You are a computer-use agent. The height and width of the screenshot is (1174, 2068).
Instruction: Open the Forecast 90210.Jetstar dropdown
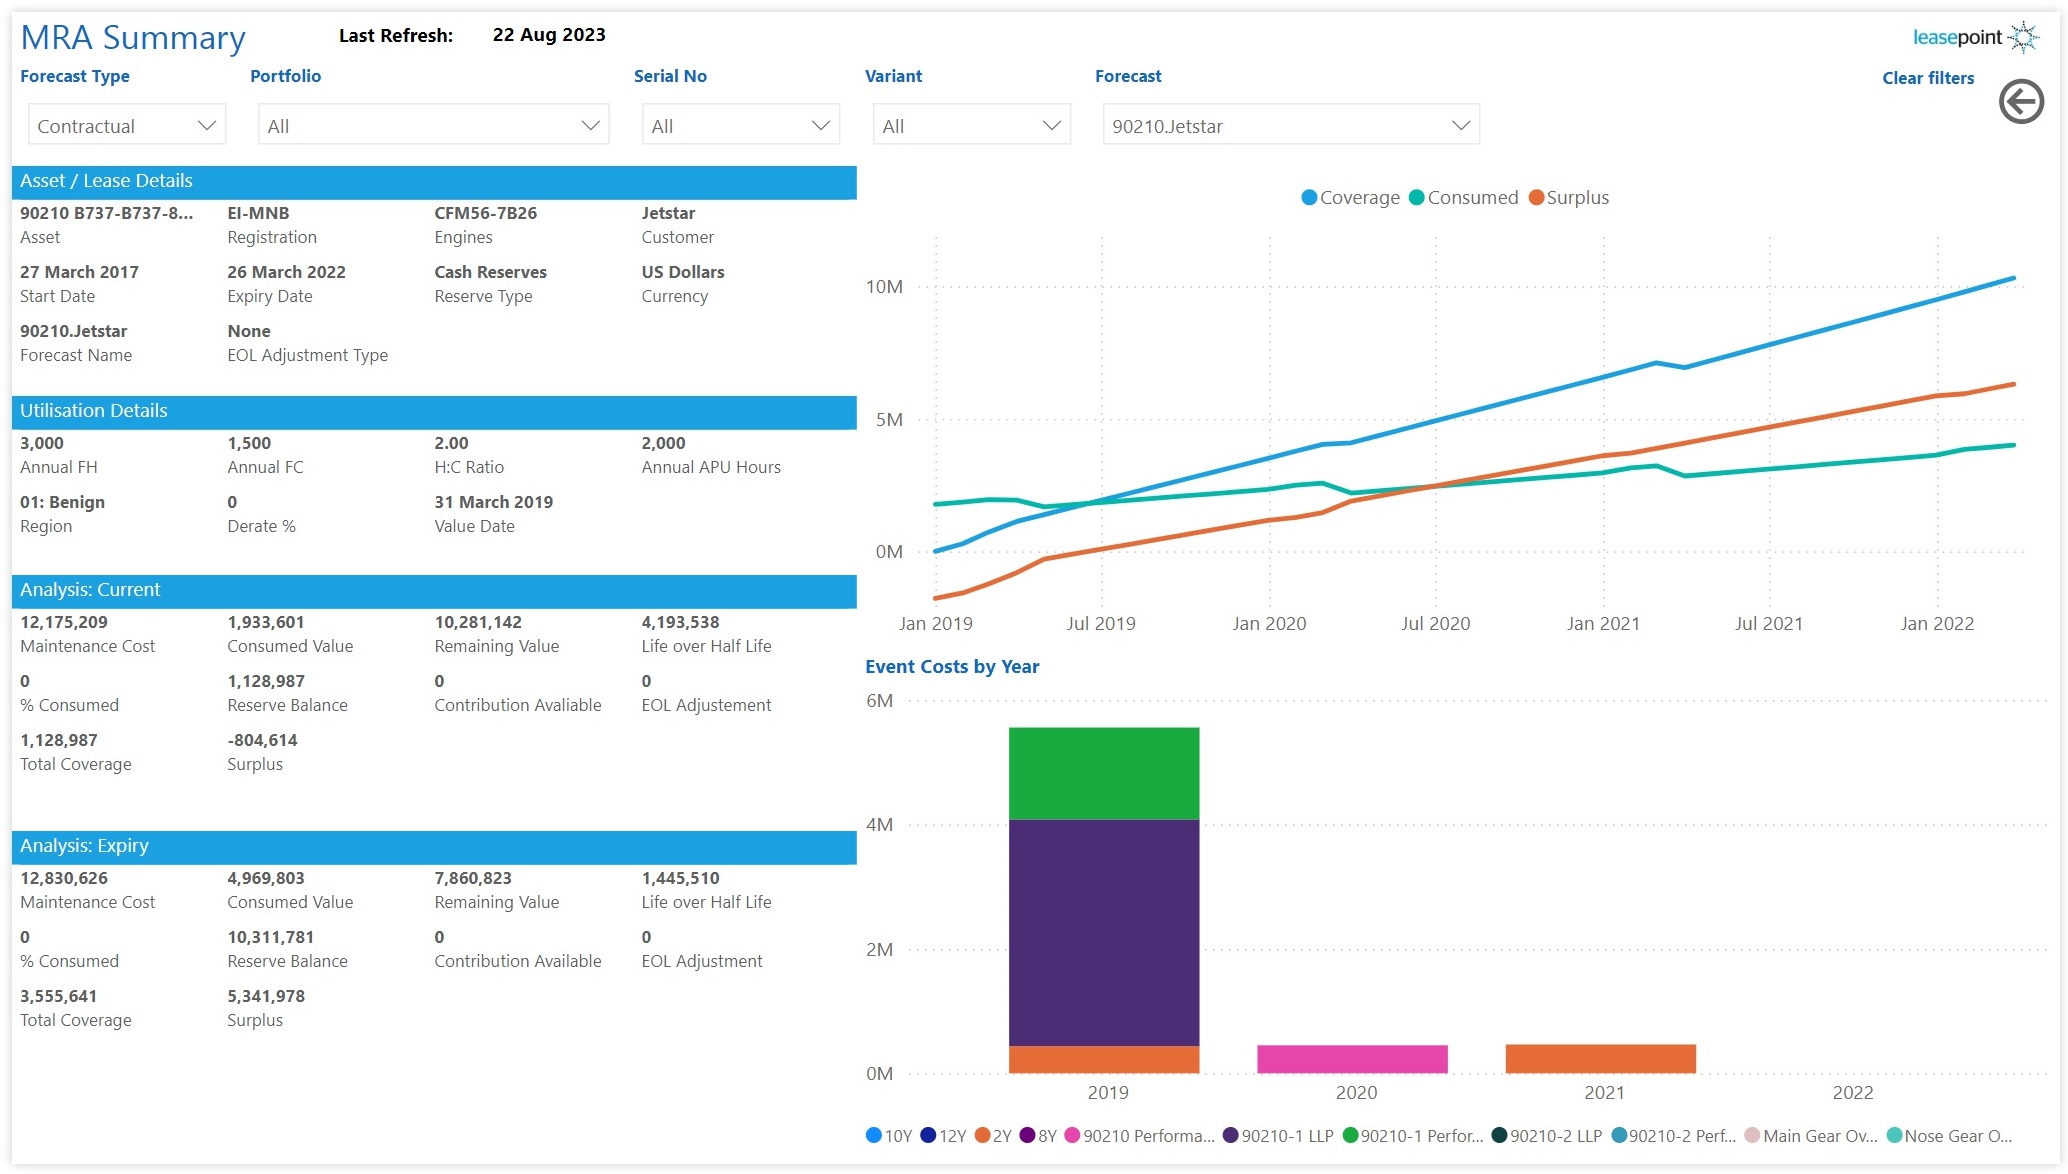tap(1291, 125)
